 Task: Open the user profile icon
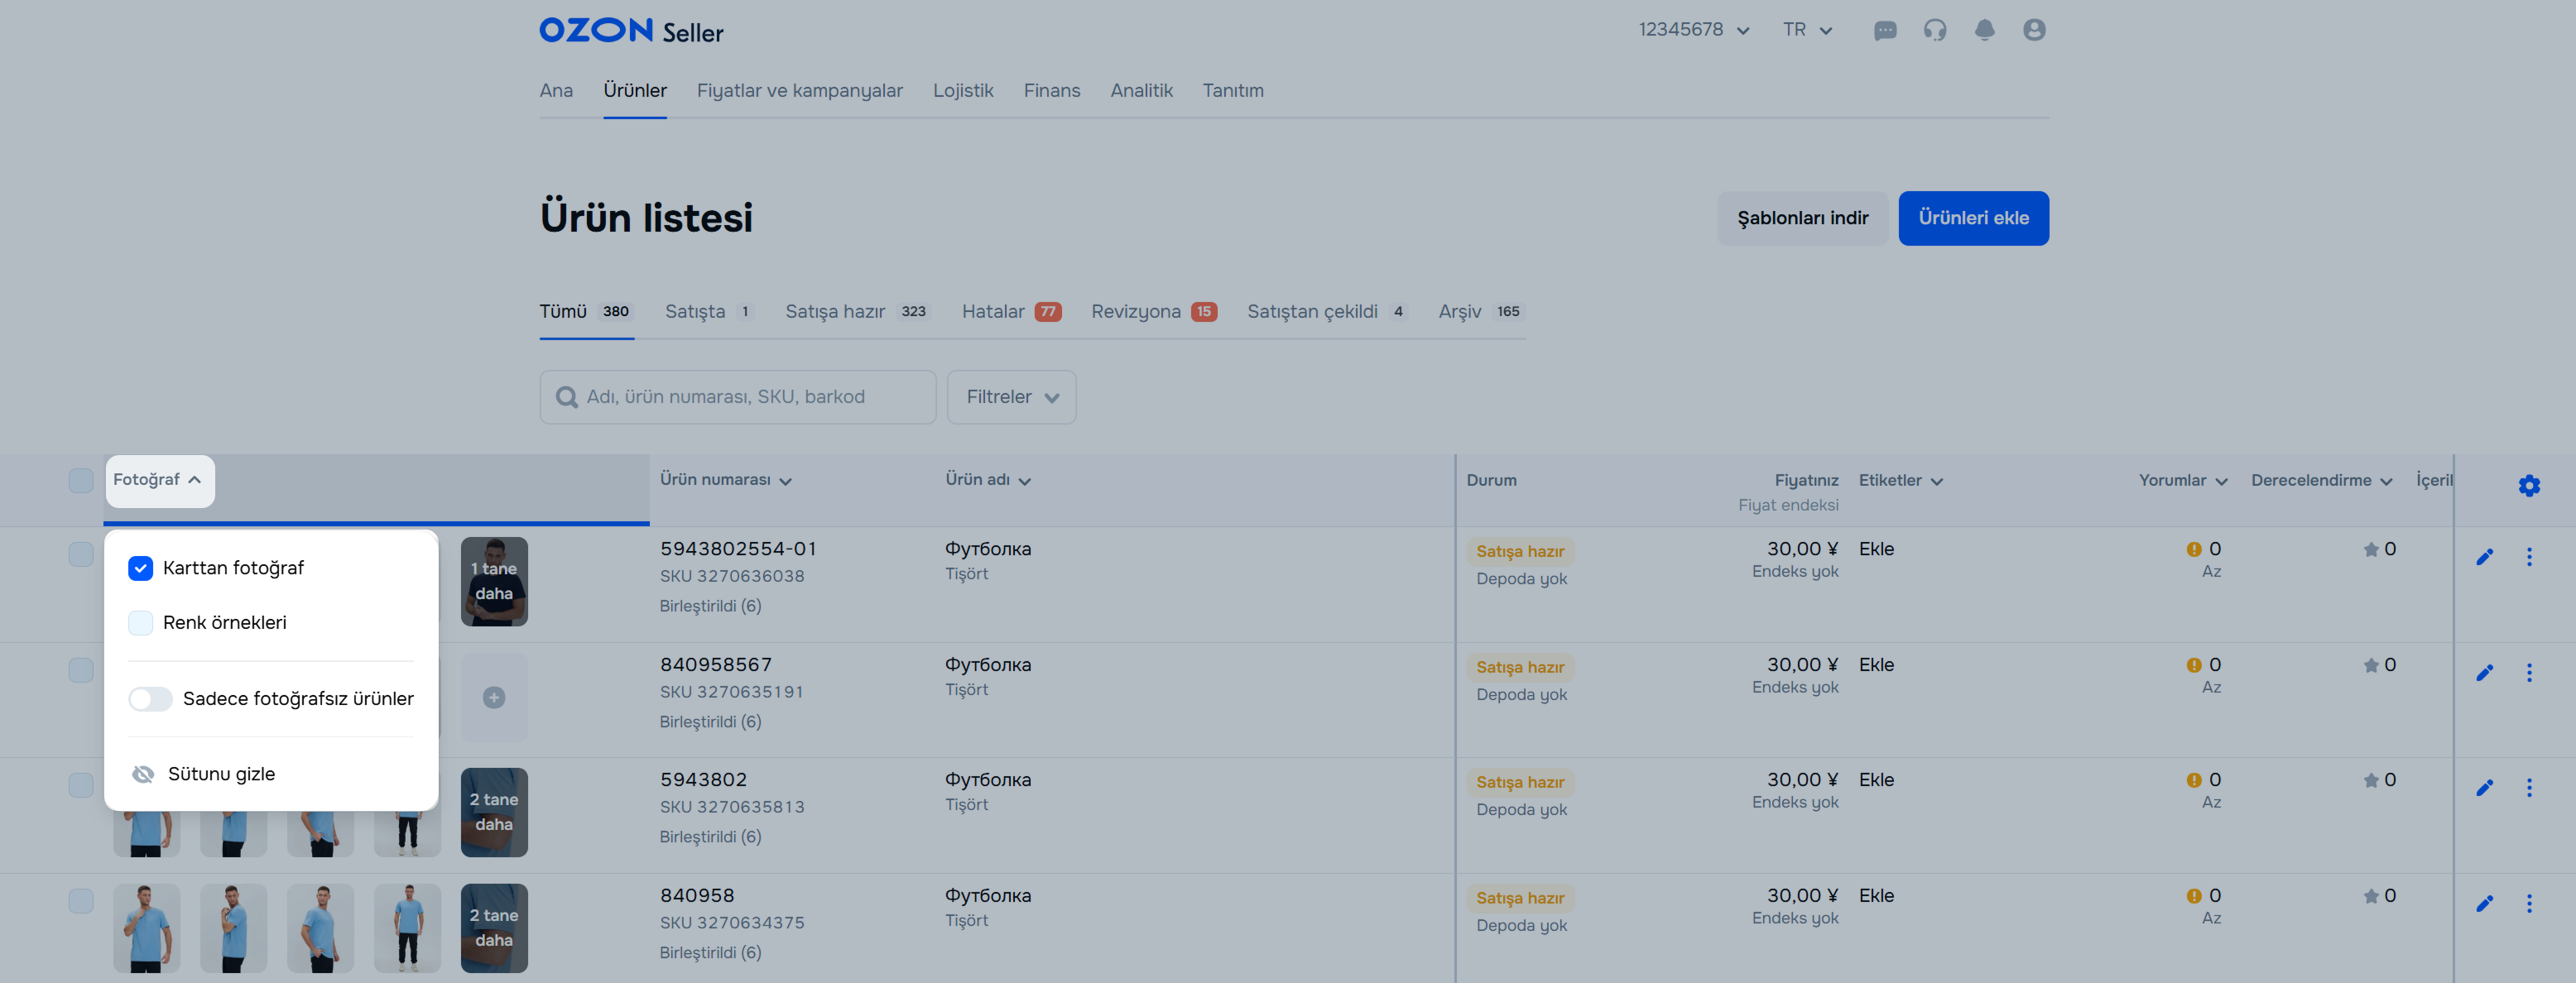[2033, 31]
